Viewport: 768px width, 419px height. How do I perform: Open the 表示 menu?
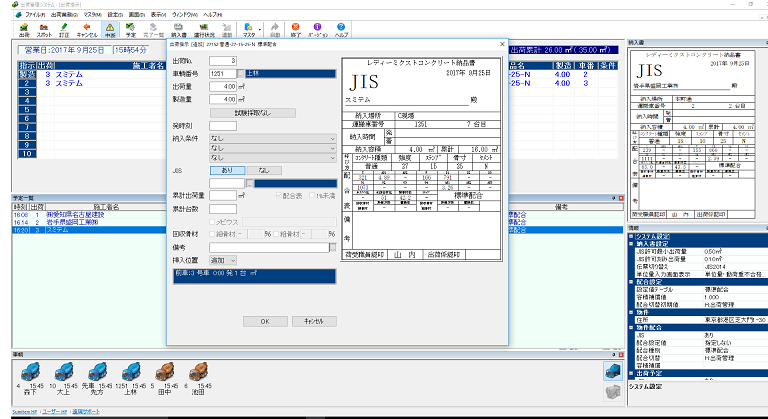159,15
